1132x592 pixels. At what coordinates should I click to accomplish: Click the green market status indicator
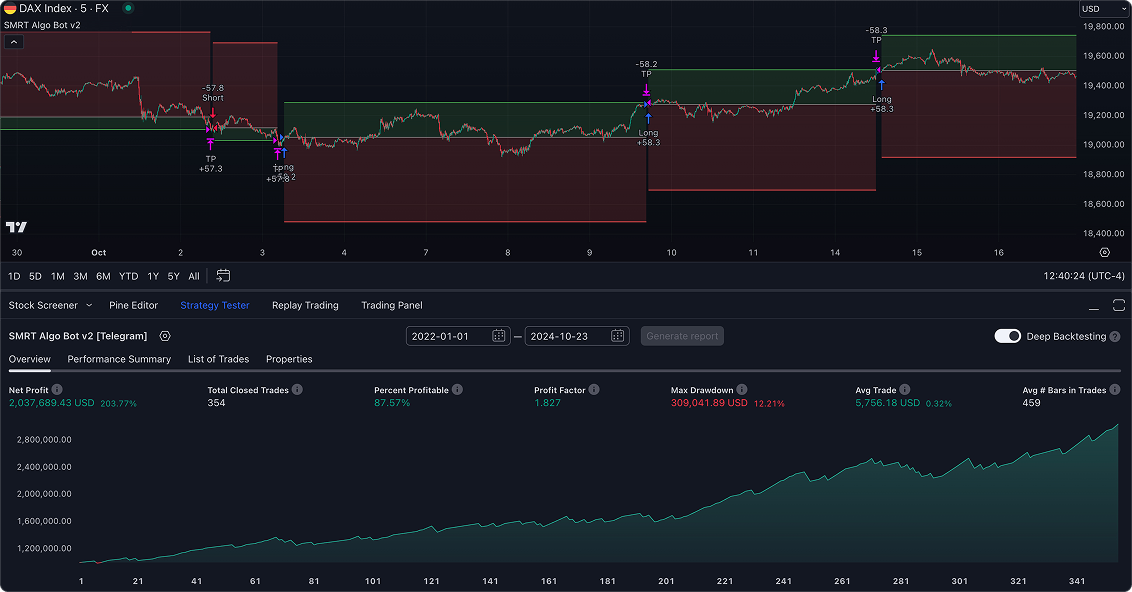tap(127, 8)
